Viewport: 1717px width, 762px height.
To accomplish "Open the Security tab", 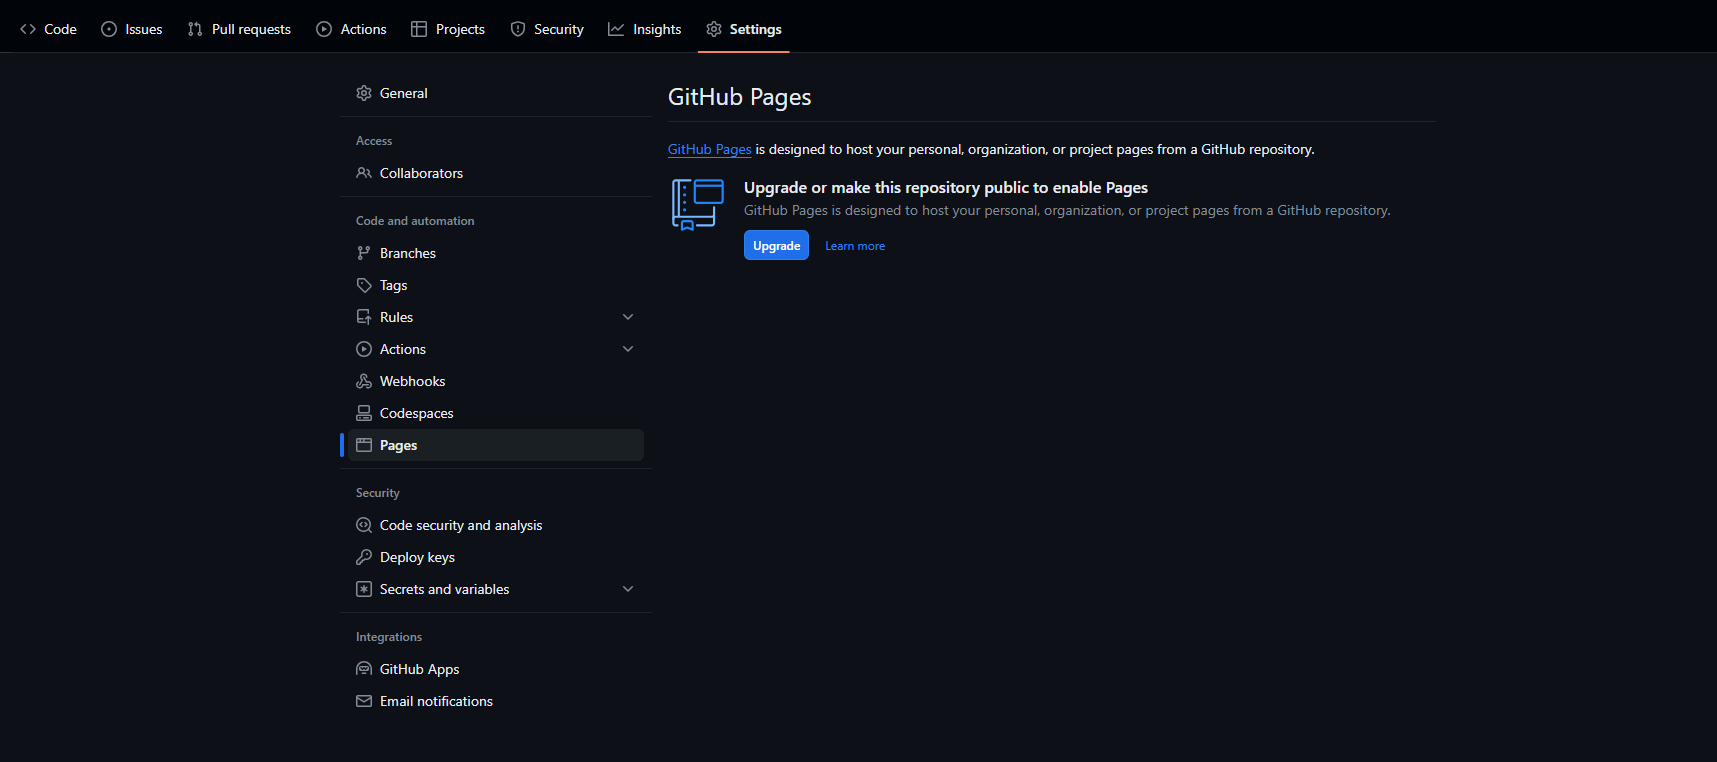I will 547,29.
